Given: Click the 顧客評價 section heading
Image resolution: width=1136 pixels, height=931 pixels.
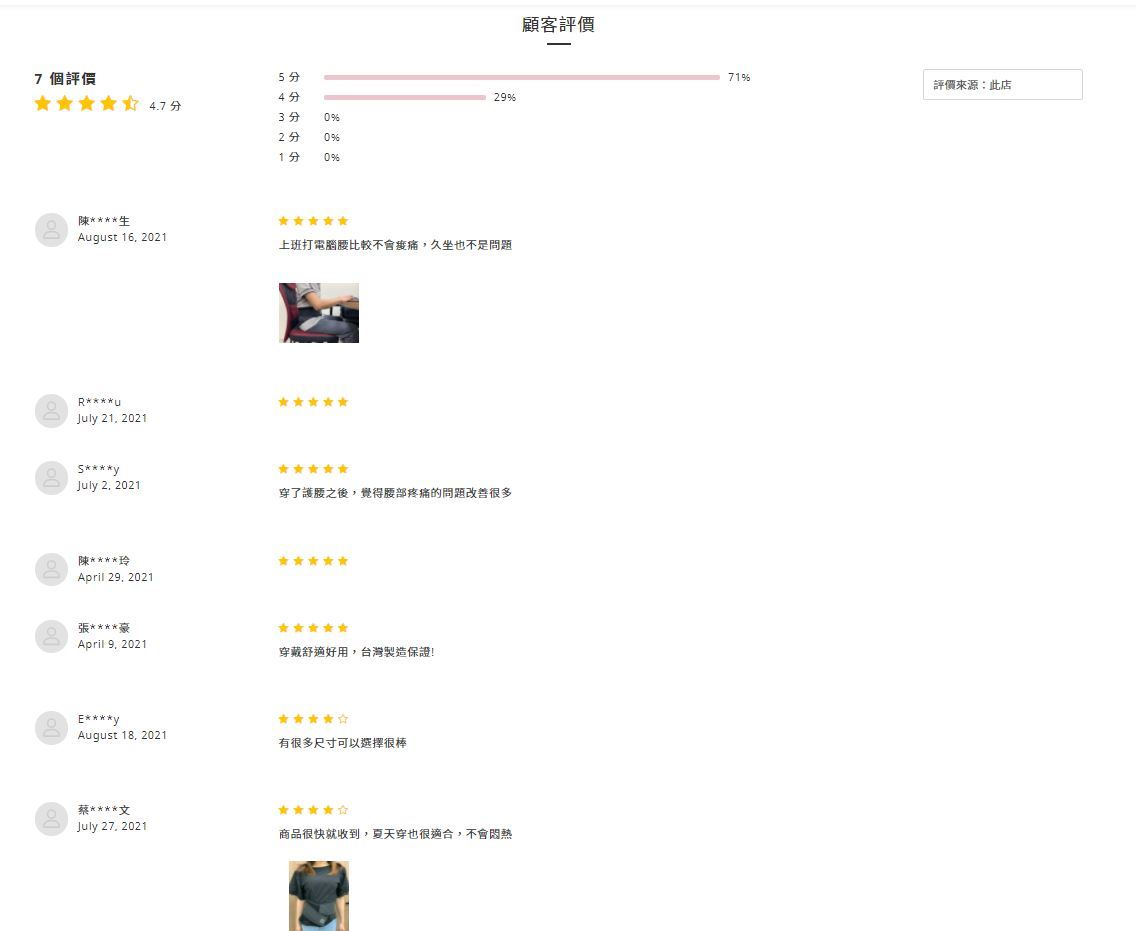Looking at the screenshot, I should coord(559,25).
